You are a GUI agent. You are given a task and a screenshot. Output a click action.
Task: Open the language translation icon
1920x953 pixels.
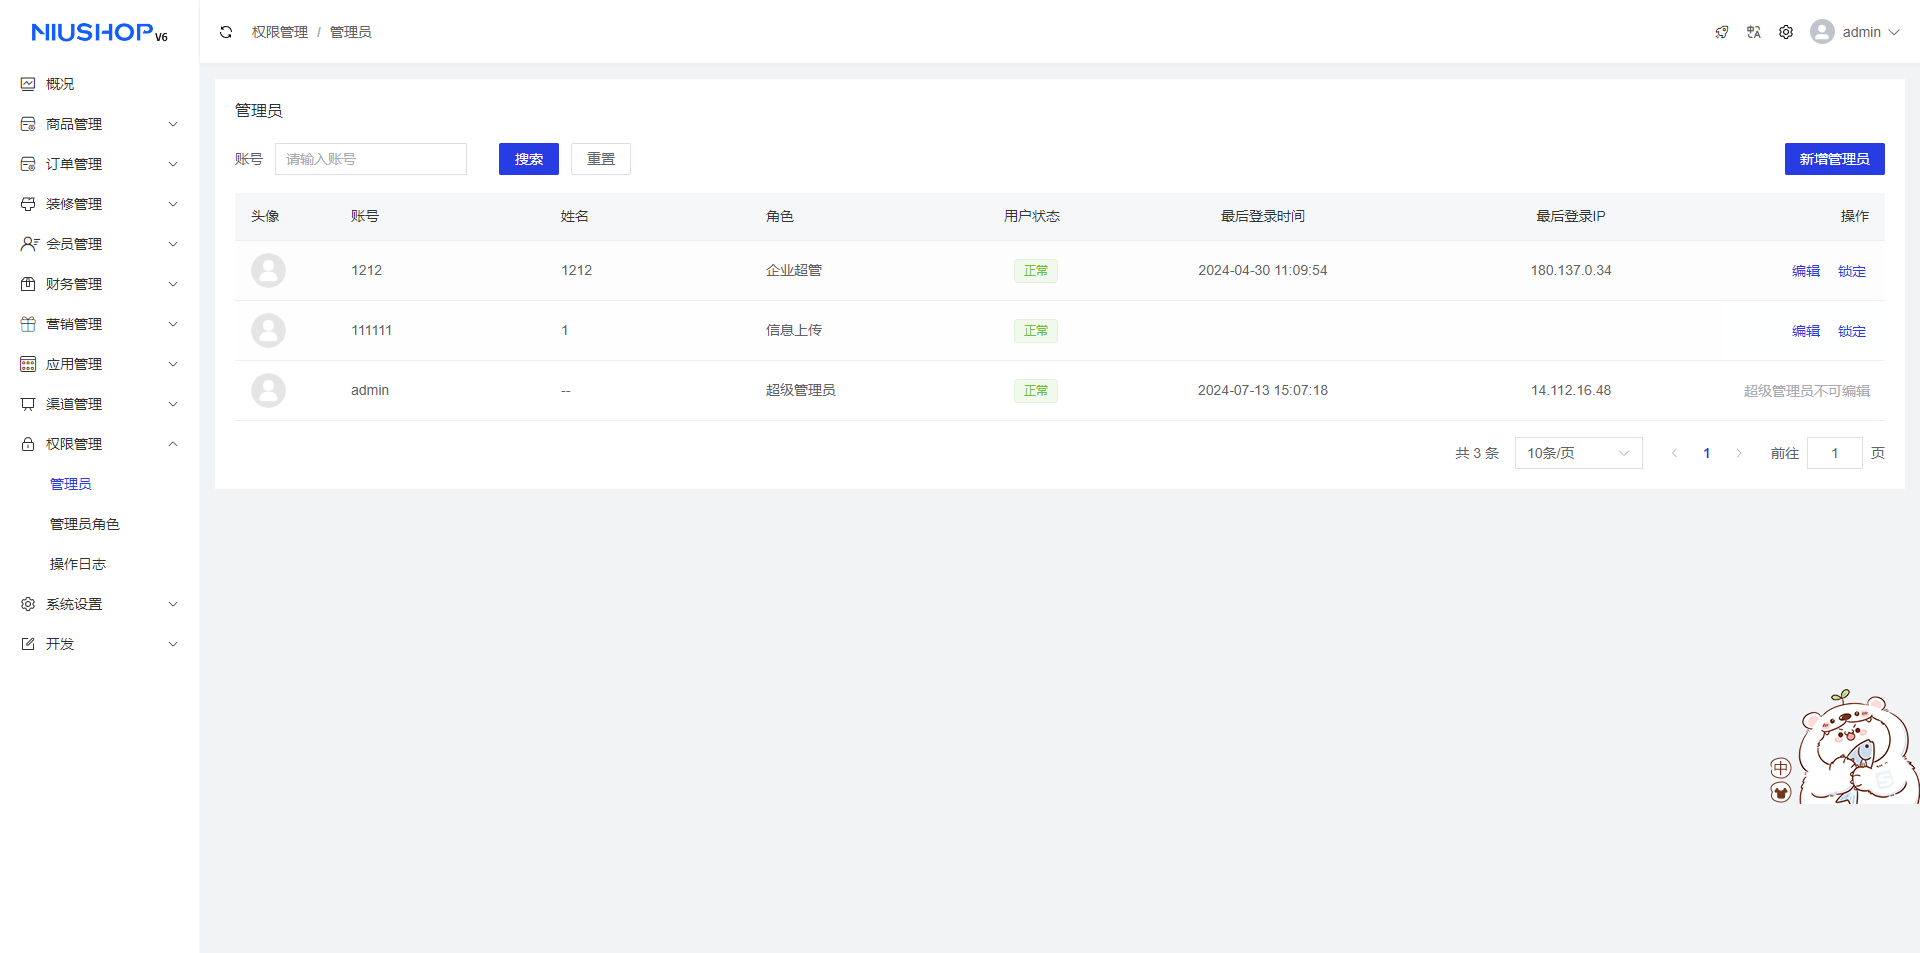[x=1754, y=32]
